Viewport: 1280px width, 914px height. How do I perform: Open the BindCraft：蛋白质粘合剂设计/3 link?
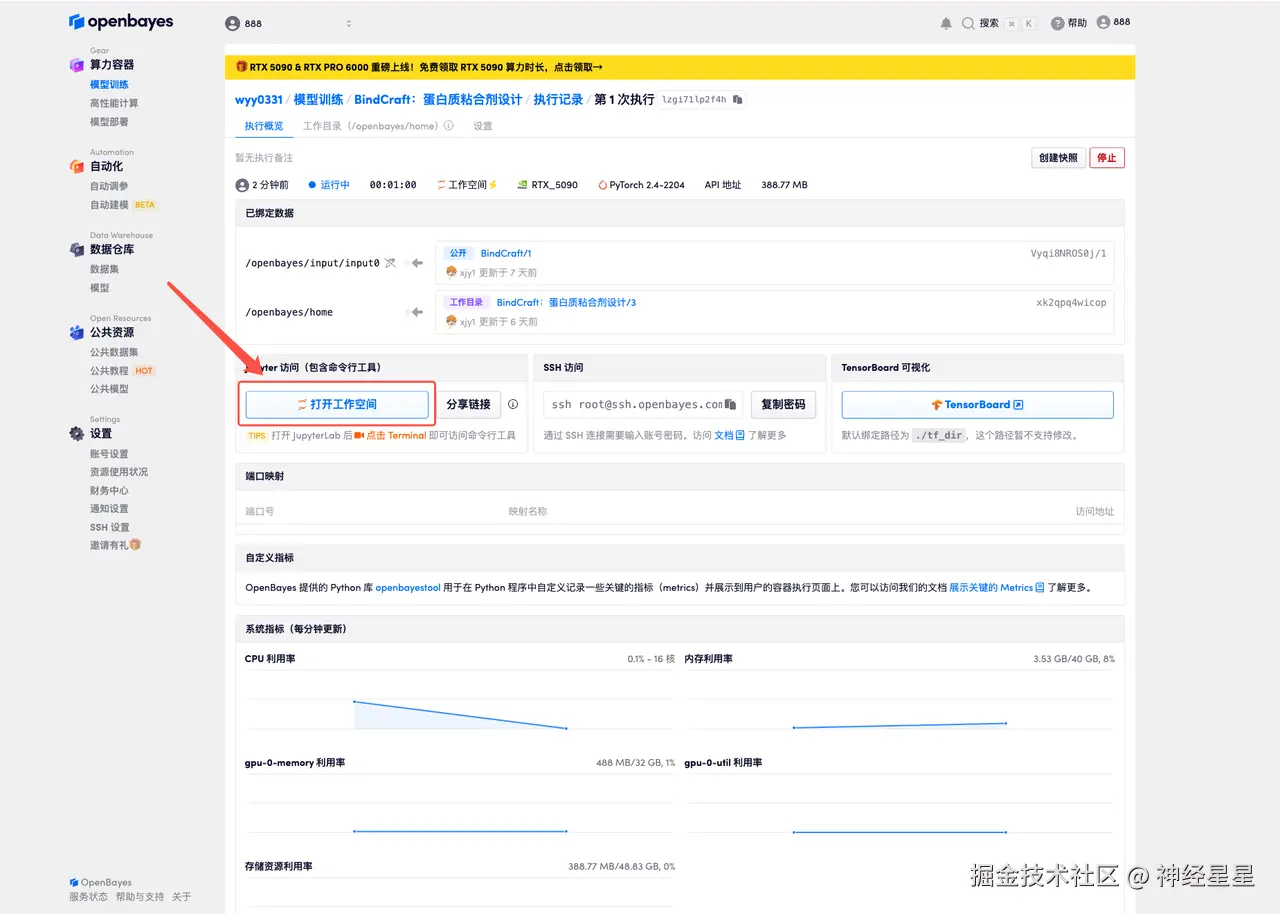(x=566, y=302)
